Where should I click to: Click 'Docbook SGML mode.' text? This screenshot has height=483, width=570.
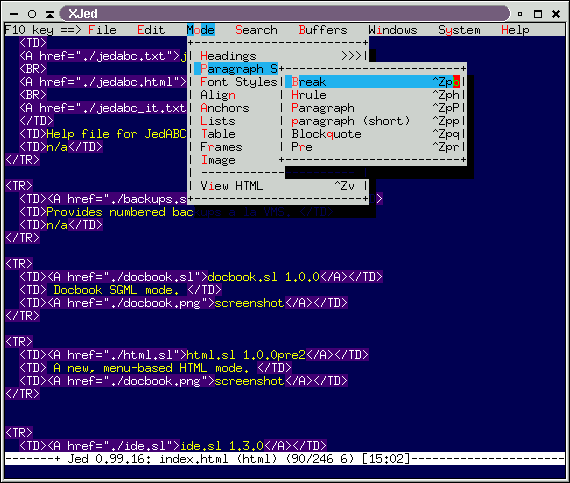116,290
